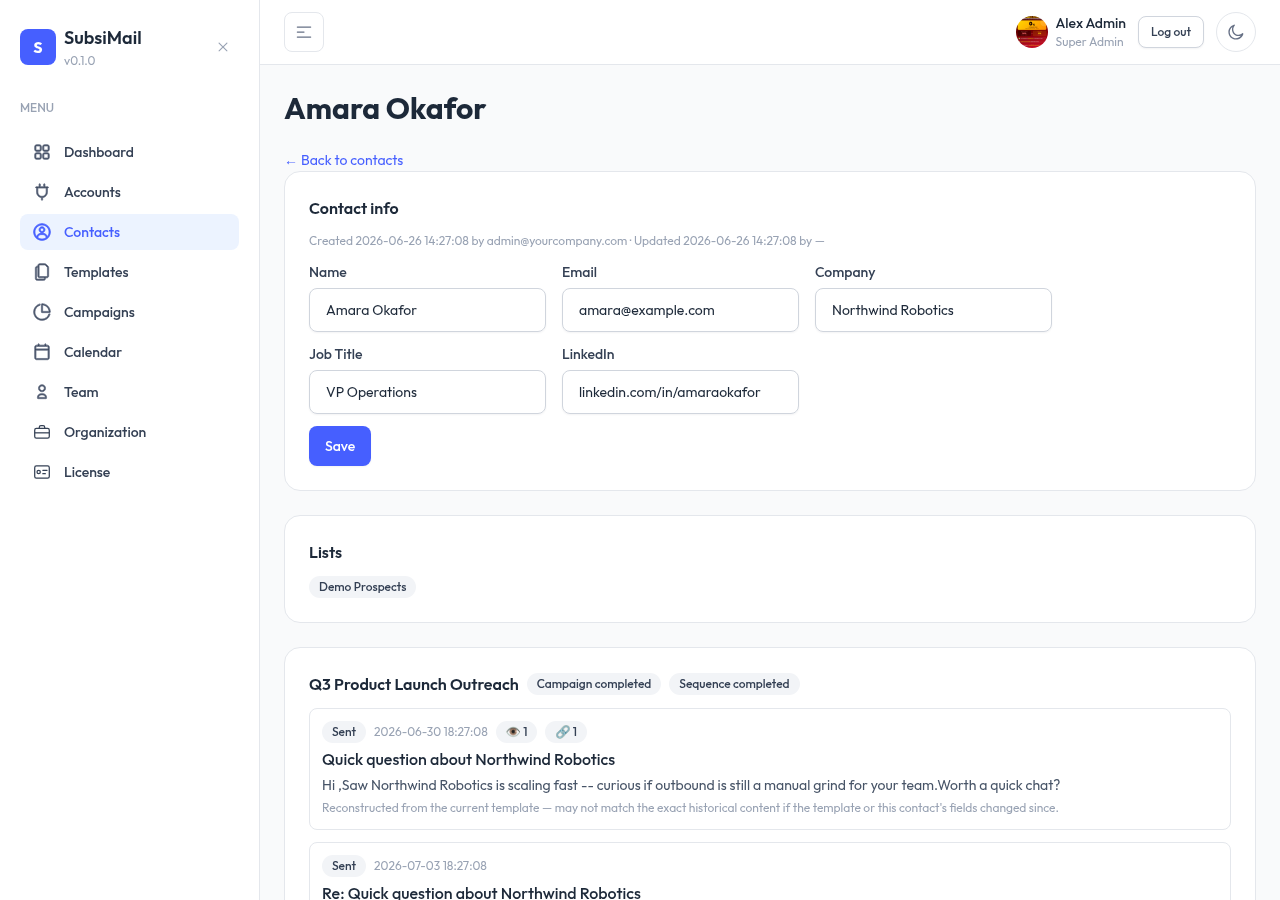
Task: Click the Campaigns pie chart icon
Action: click(x=42, y=312)
